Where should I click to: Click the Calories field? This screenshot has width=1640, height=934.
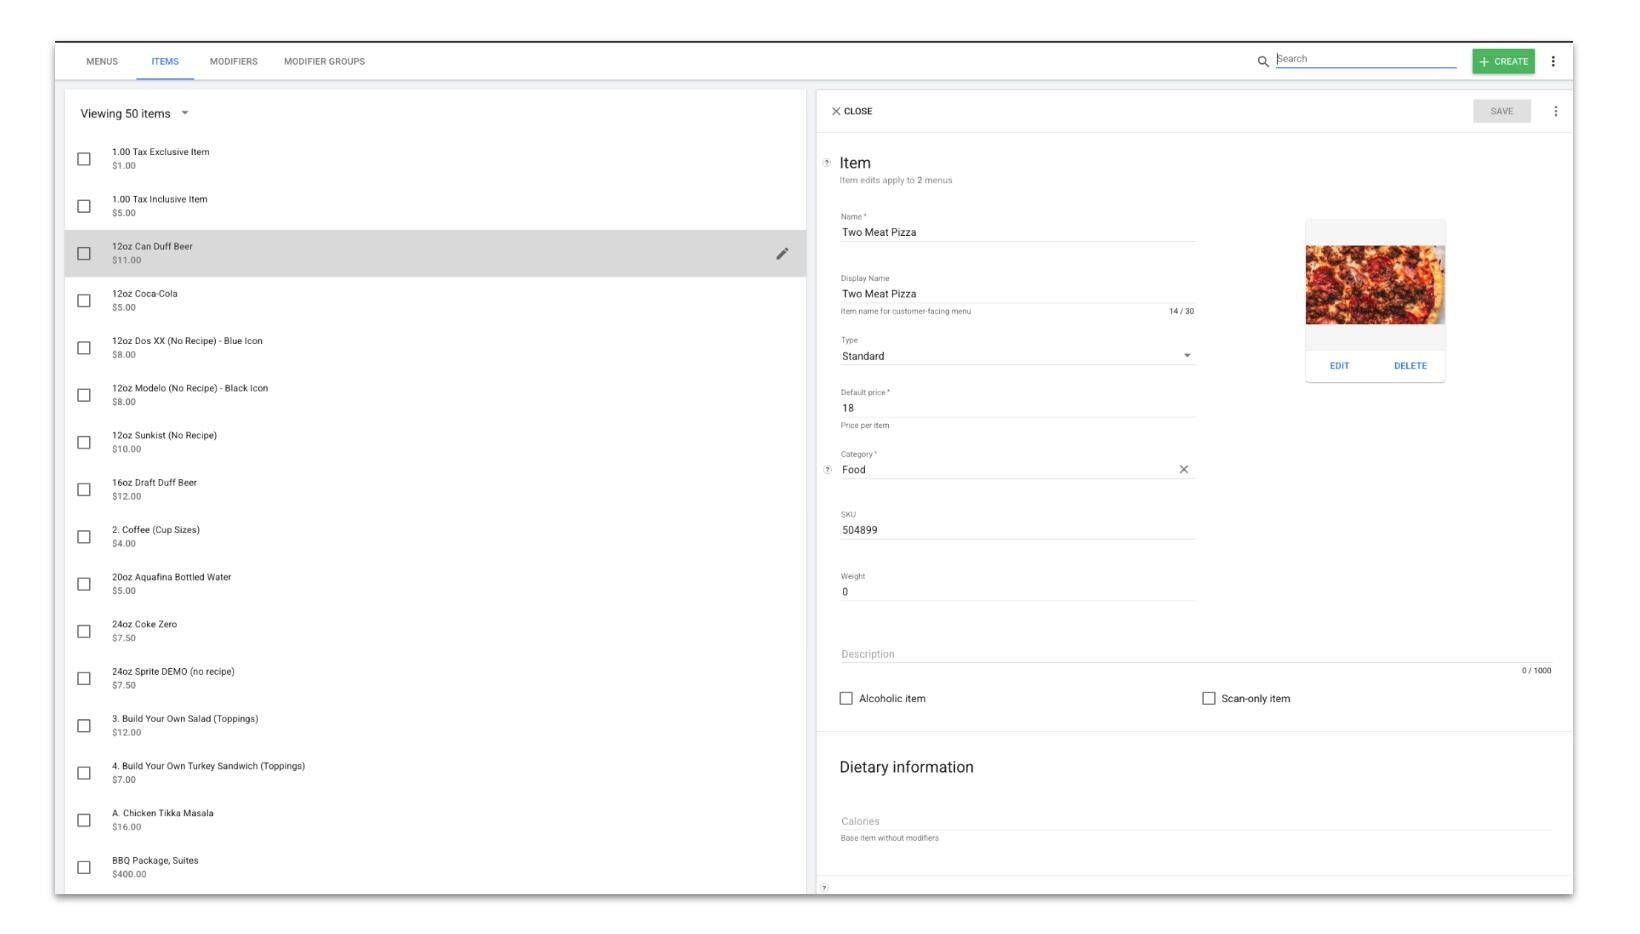[1196, 821]
